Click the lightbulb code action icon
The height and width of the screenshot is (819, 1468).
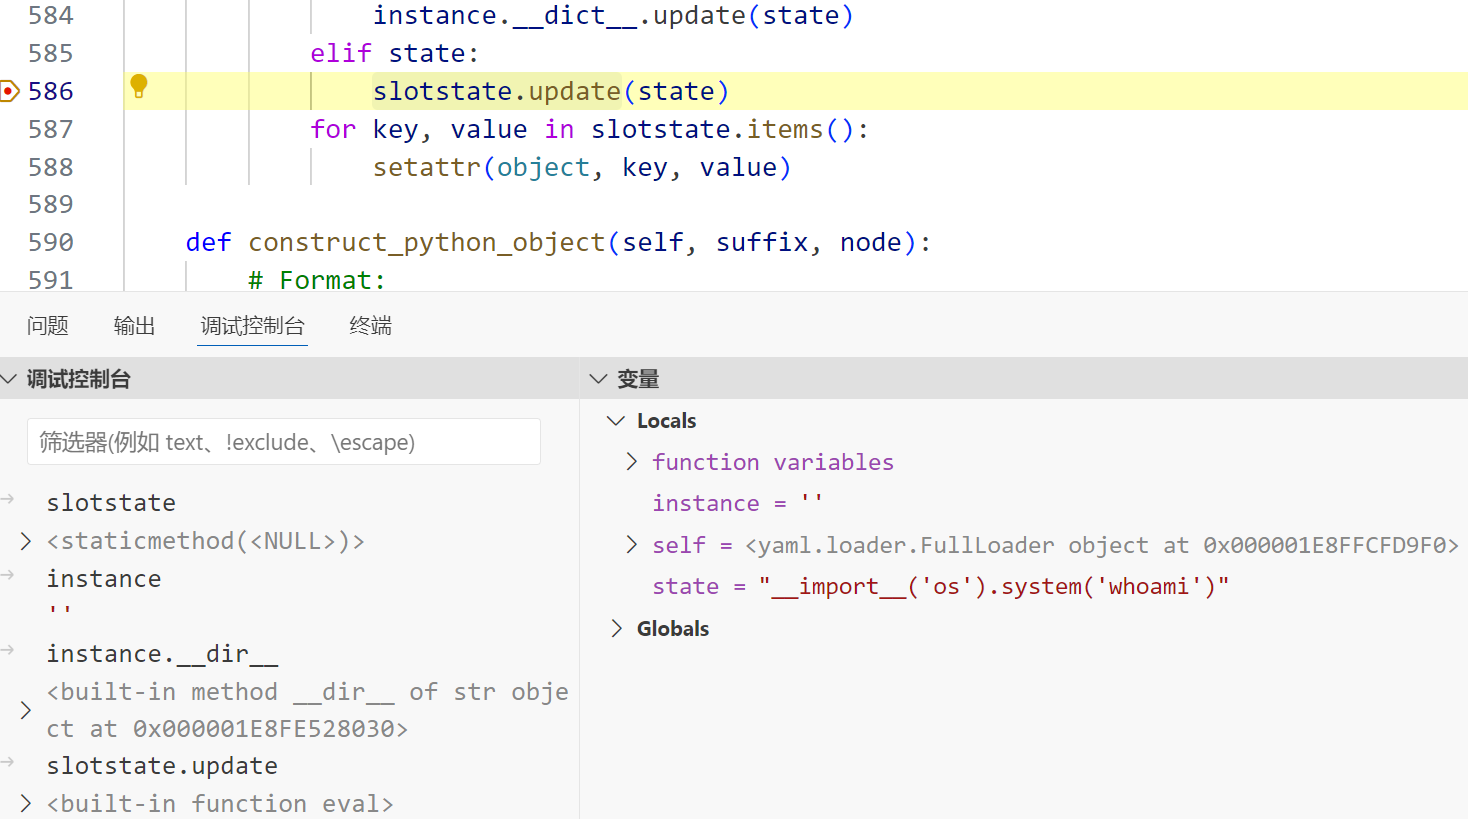pos(139,86)
